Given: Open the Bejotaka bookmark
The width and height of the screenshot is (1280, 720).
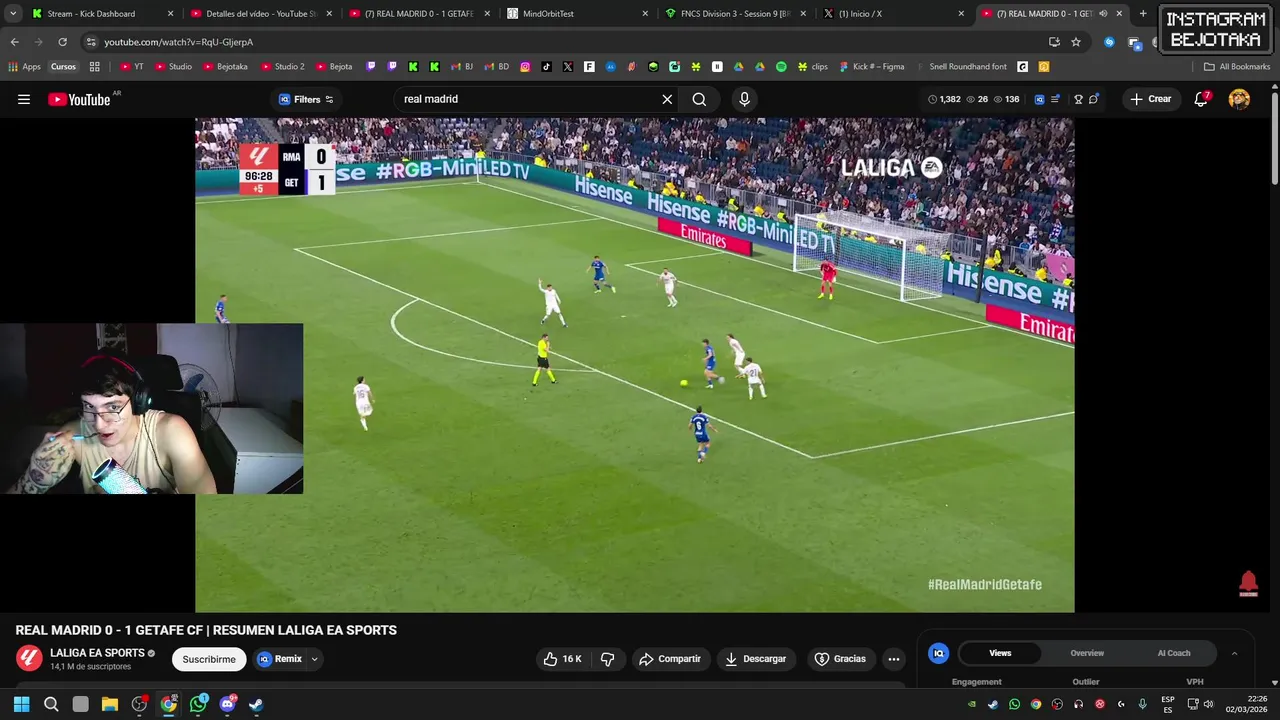Looking at the screenshot, I should tap(225, 67).
